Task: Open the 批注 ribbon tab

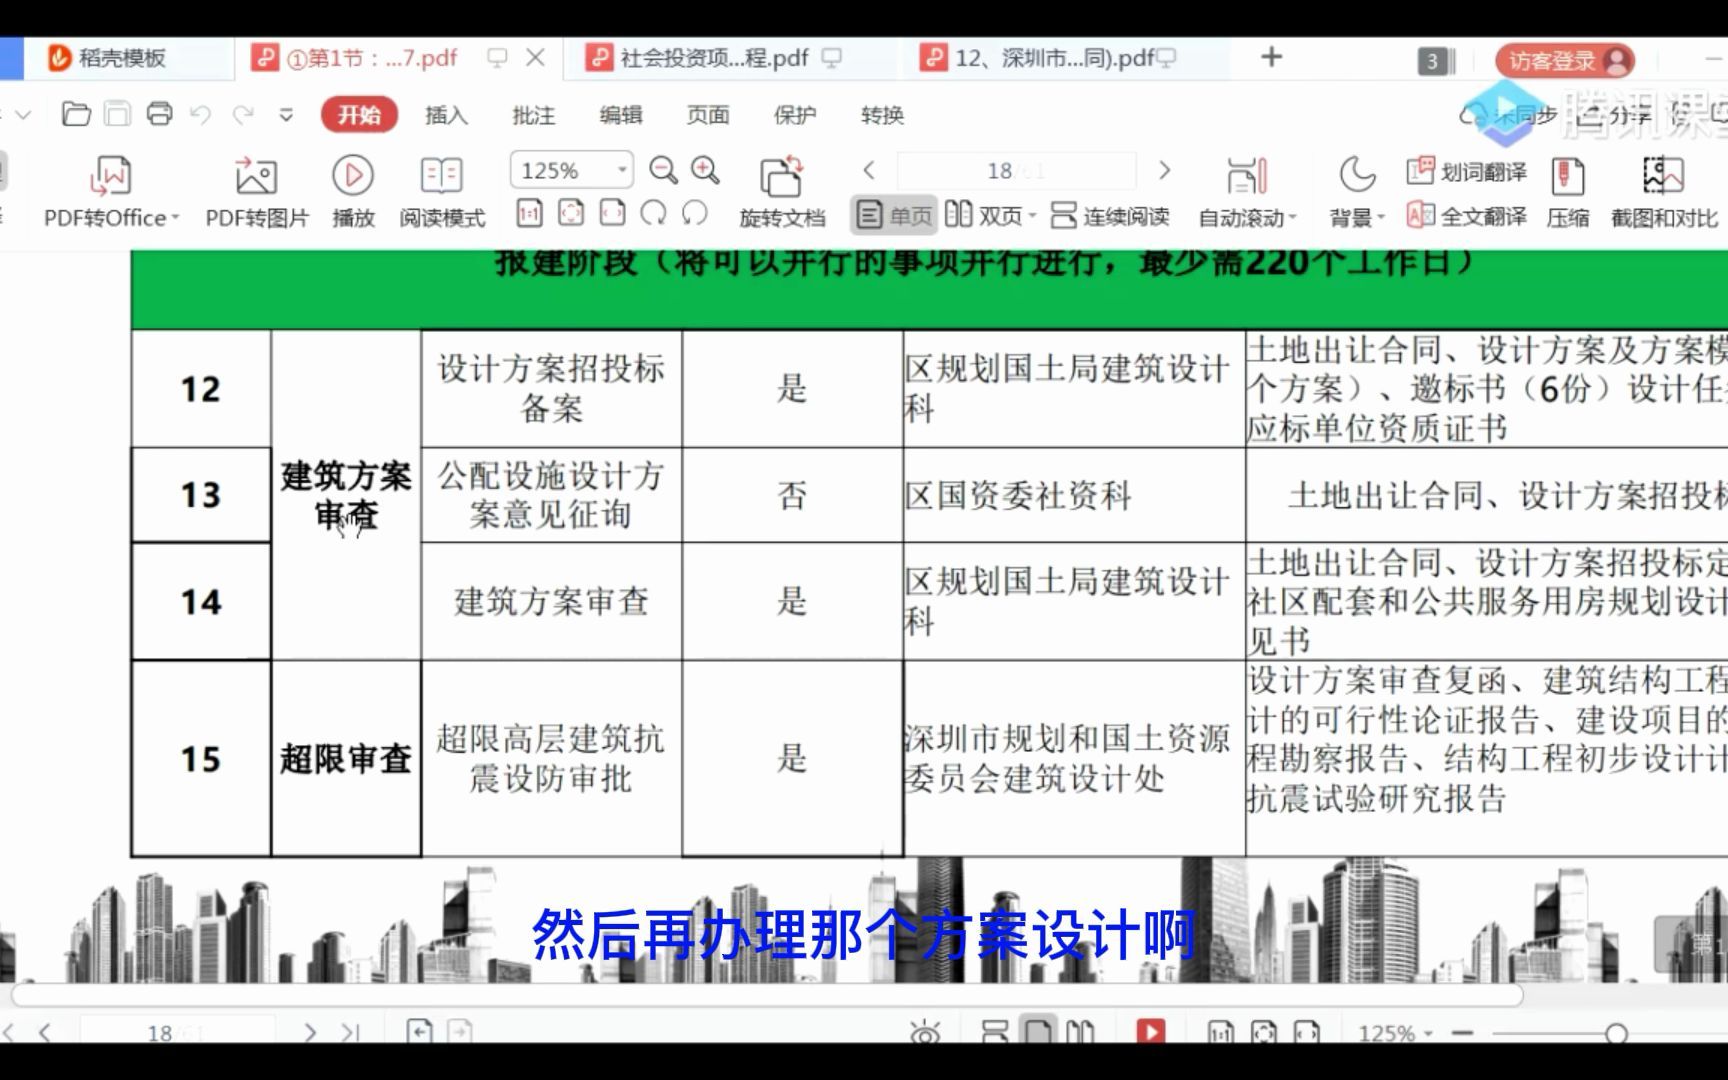Action: point(533,115)
